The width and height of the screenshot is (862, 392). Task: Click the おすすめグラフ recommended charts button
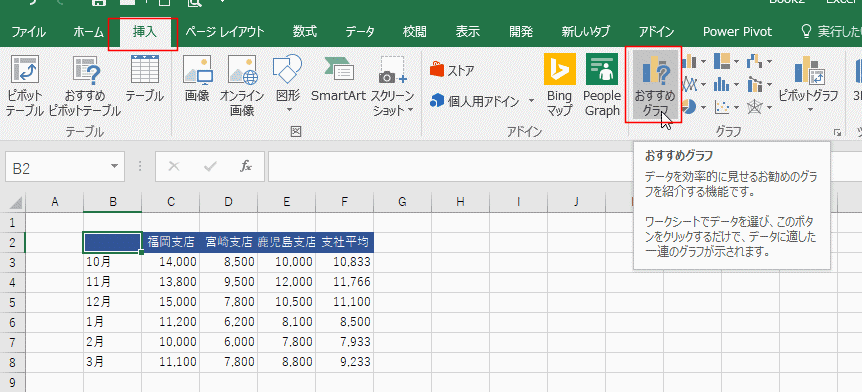[654, 84]
